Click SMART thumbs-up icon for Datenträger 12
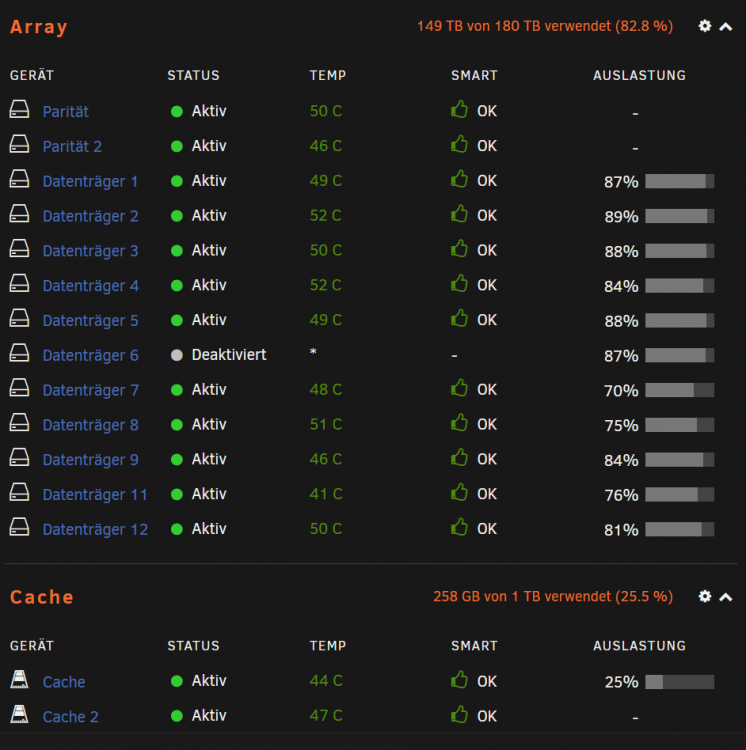 pos(459,527)
